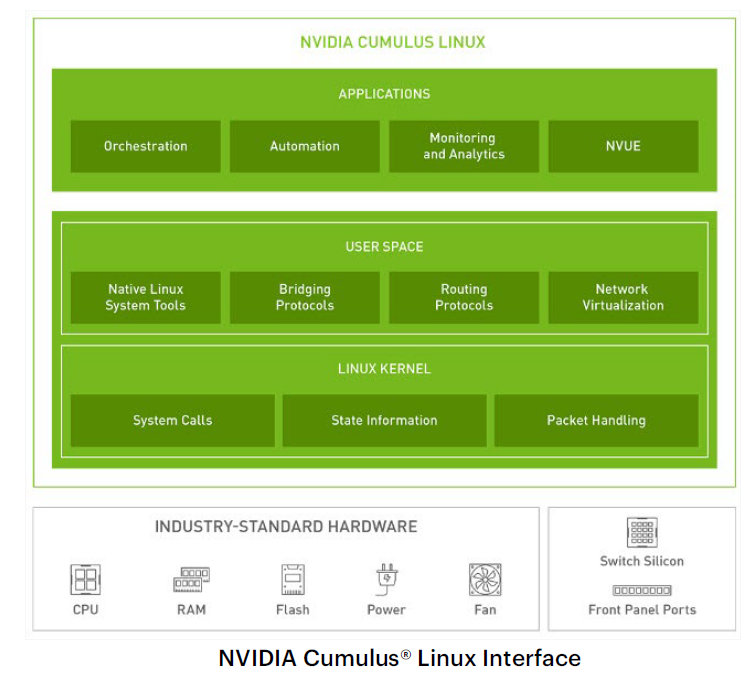The width and height of the screenshot is (756, 678).
Task: Select the RAM memory module icon
Action: (x=190, y=579)
